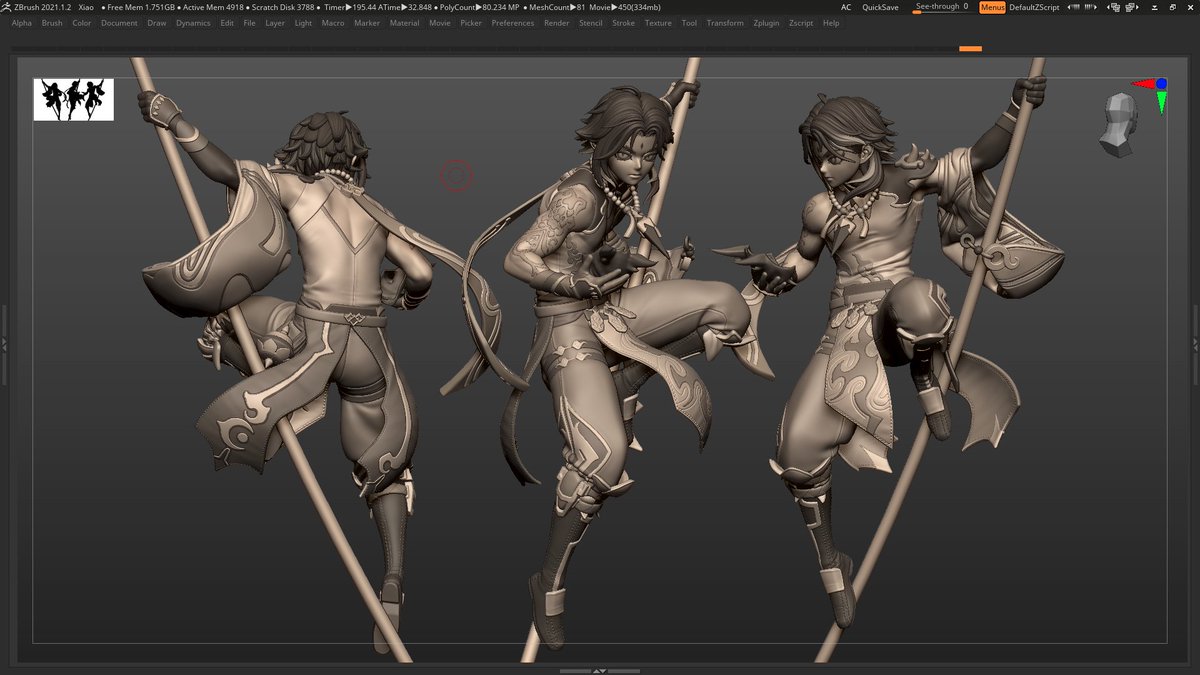Open the Brush menu
The image size is (1200, 675).
click(x=52, y=23)
